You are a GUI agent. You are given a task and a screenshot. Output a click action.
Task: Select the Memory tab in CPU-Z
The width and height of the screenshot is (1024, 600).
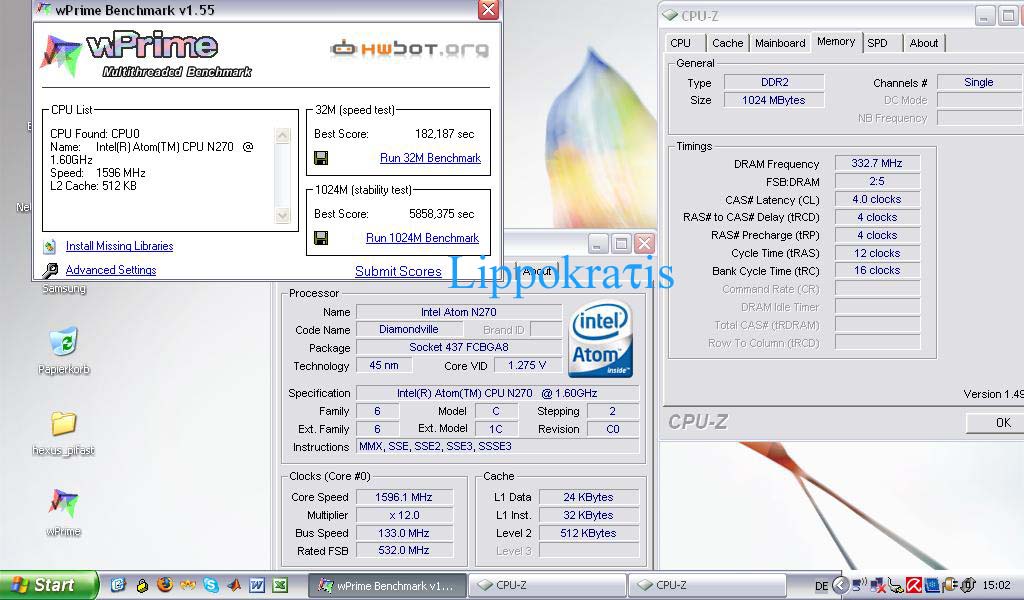click(x=836, y=42)
